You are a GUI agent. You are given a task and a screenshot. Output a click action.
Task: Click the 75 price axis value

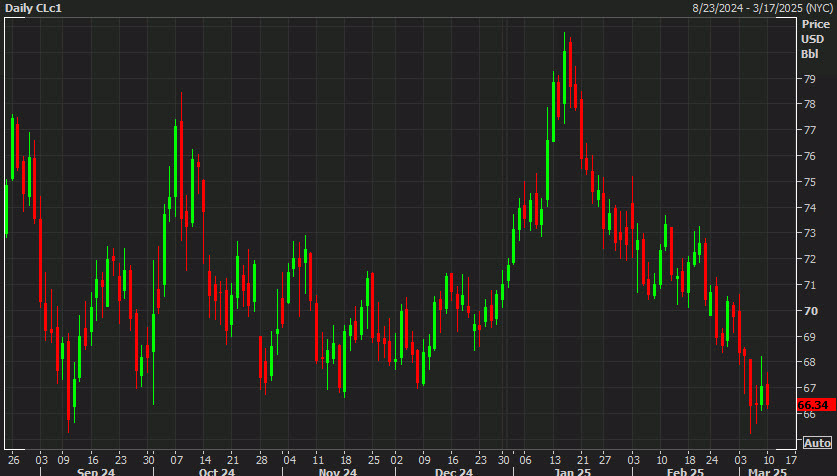(x=810, y=182)
